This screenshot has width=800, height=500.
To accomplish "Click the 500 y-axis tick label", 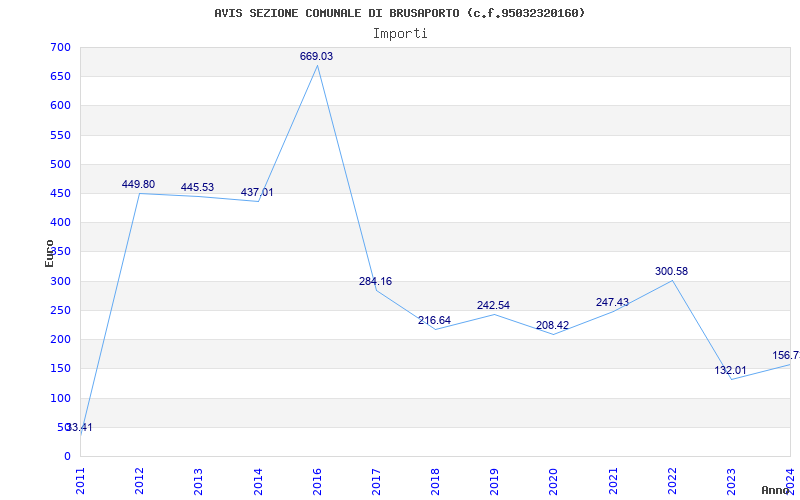I will coord(61,164).
